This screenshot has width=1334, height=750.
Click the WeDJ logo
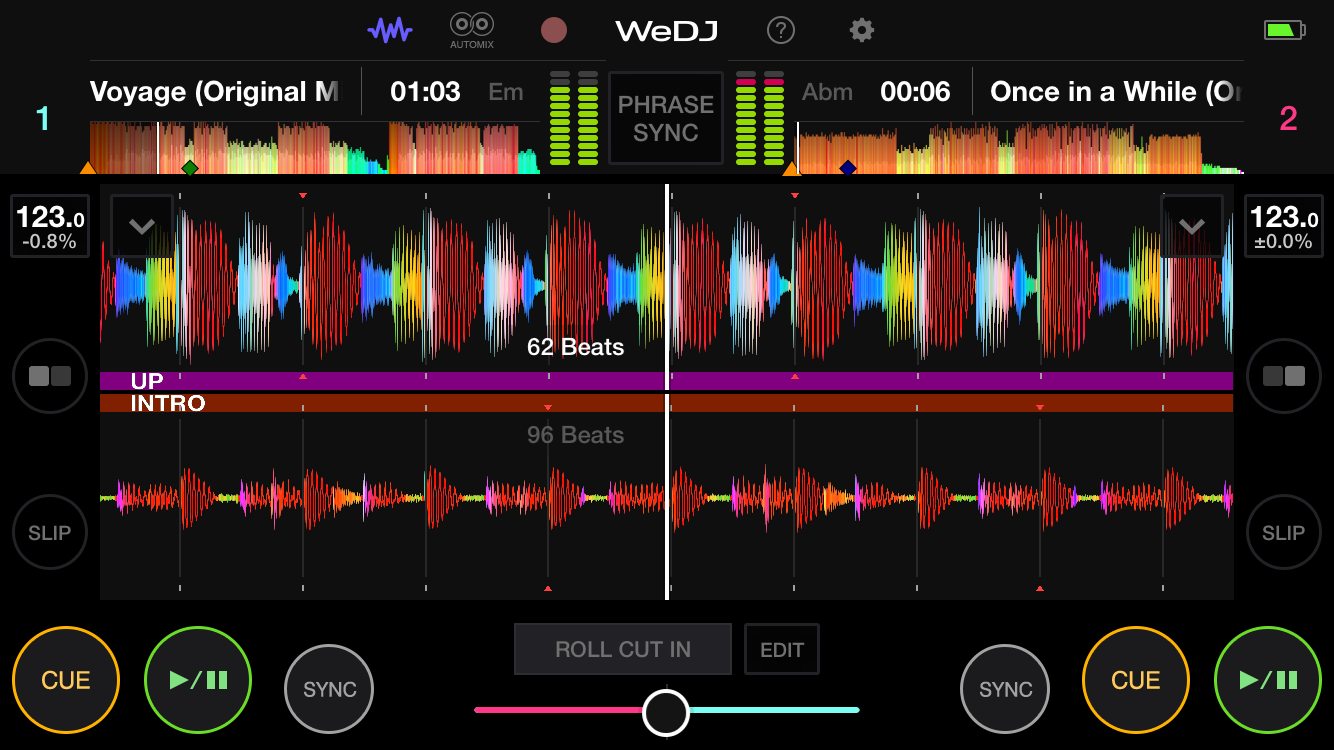click(666, 31)
